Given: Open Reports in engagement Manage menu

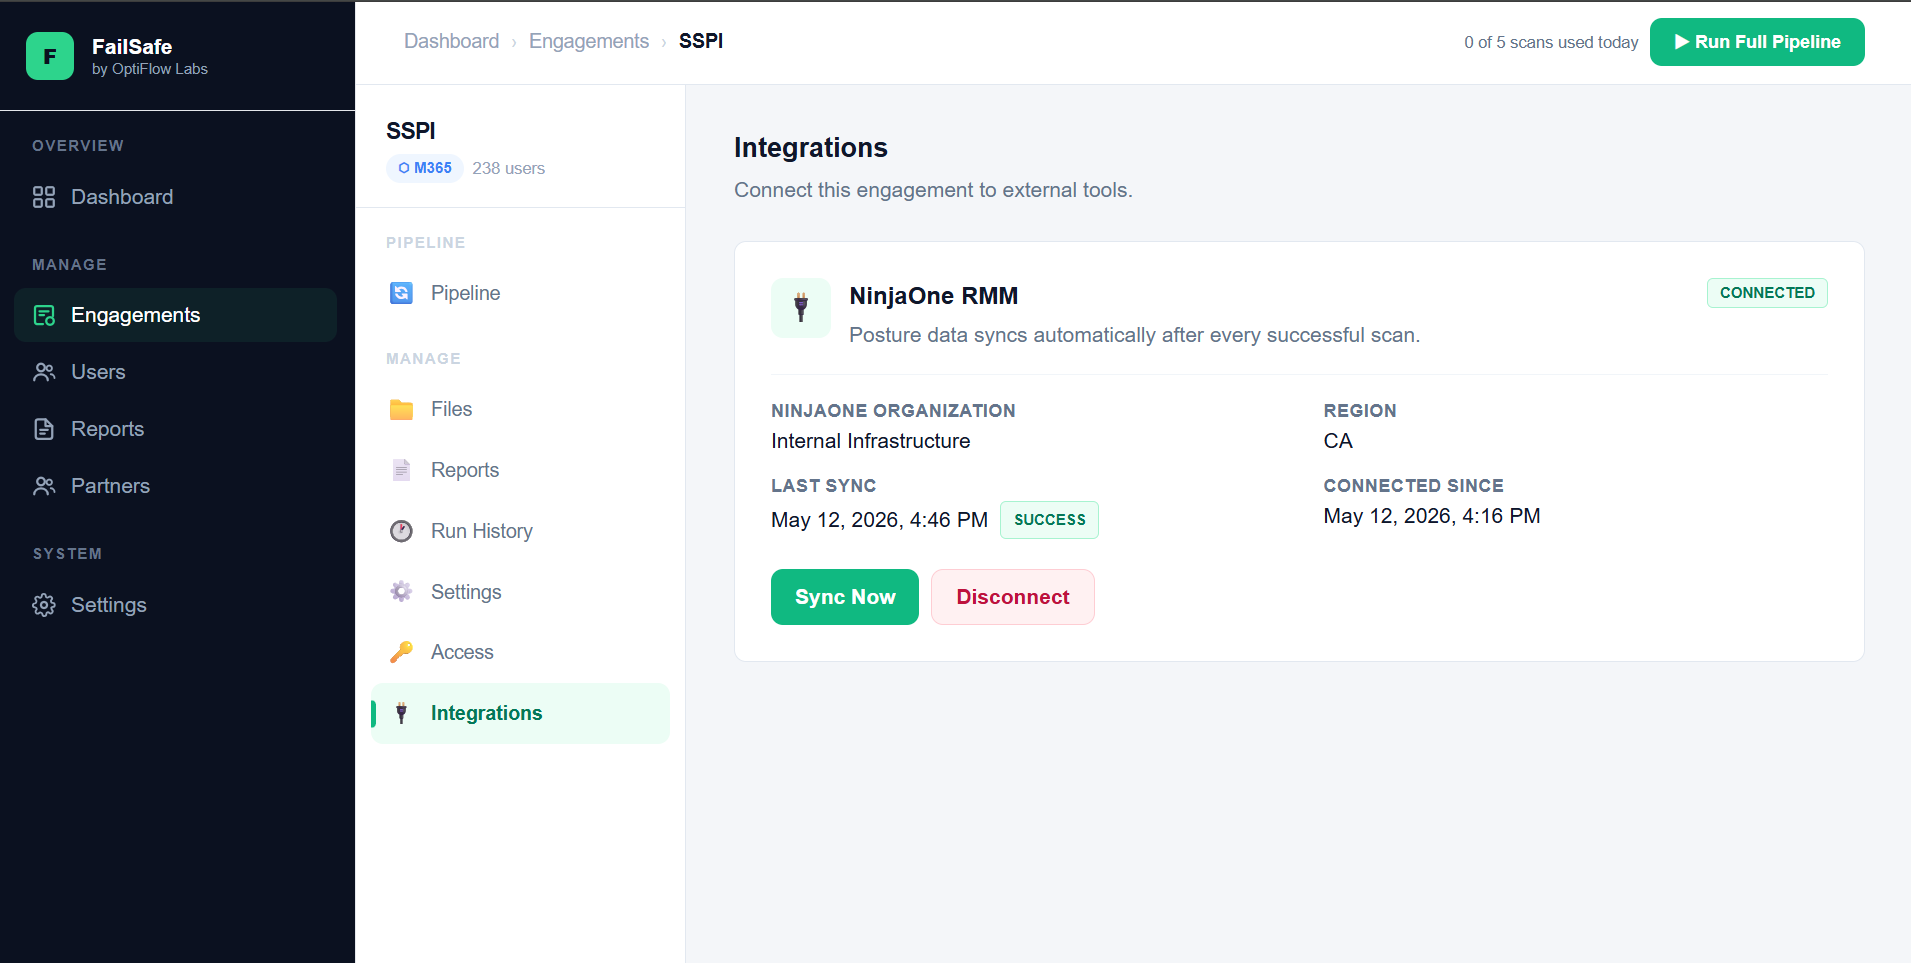Looking at the screenshot, I should [x=520, y=470].
